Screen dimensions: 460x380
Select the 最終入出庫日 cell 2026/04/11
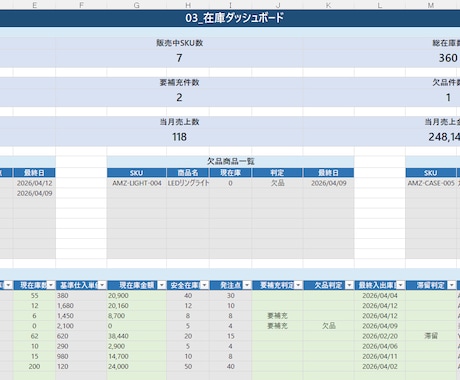point(380,356)
